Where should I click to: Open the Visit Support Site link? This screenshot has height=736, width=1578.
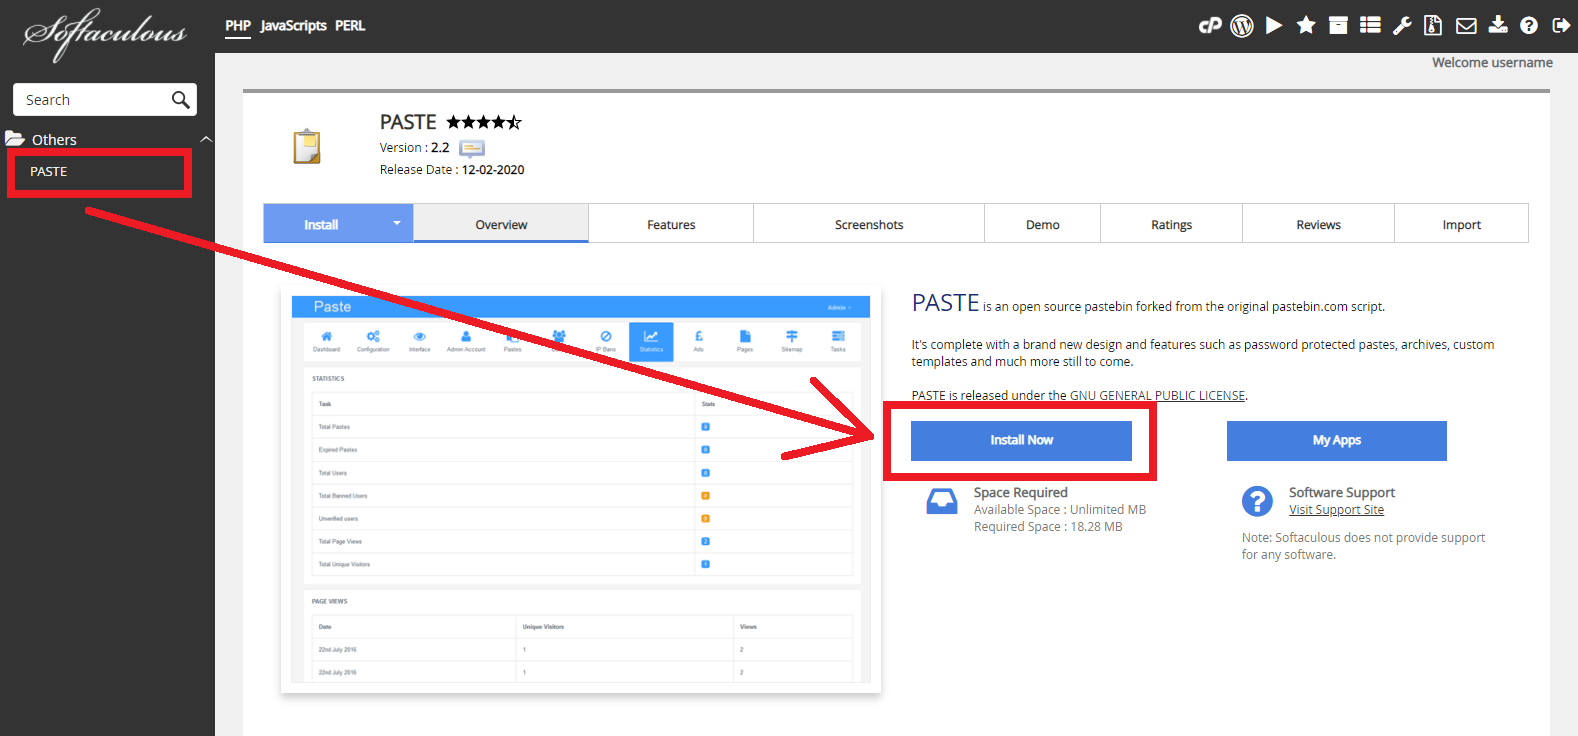coord(1337,510)
